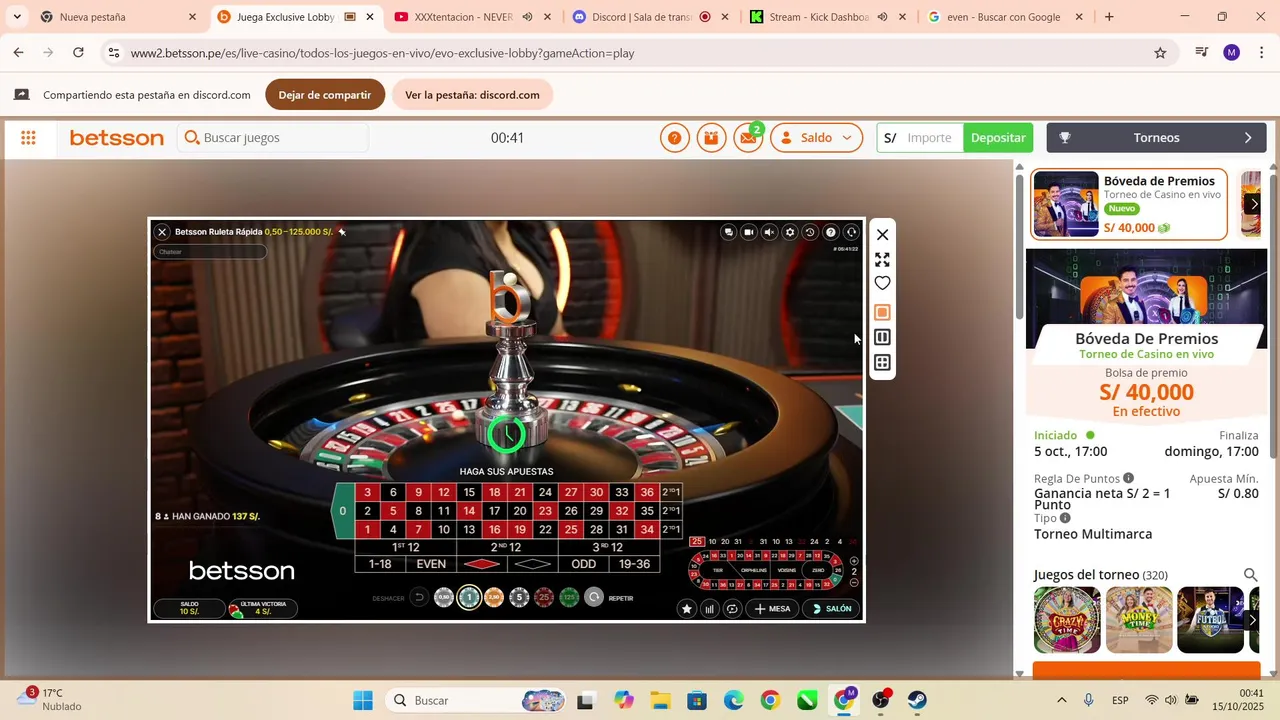This screenshot has width=1280, height=720.
Task: Select the 5 chip
Action: 519,598
